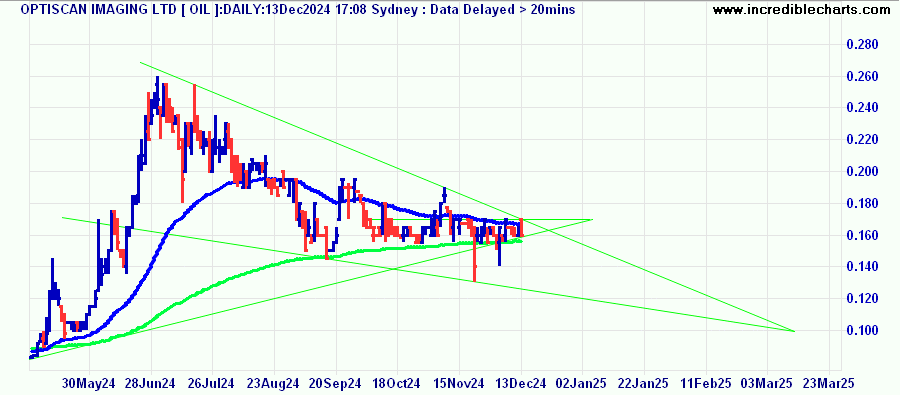900x395 pixels.
Task: Select the 0.100 price axis label
Action: pyautogui.click(x=863, y=331)
